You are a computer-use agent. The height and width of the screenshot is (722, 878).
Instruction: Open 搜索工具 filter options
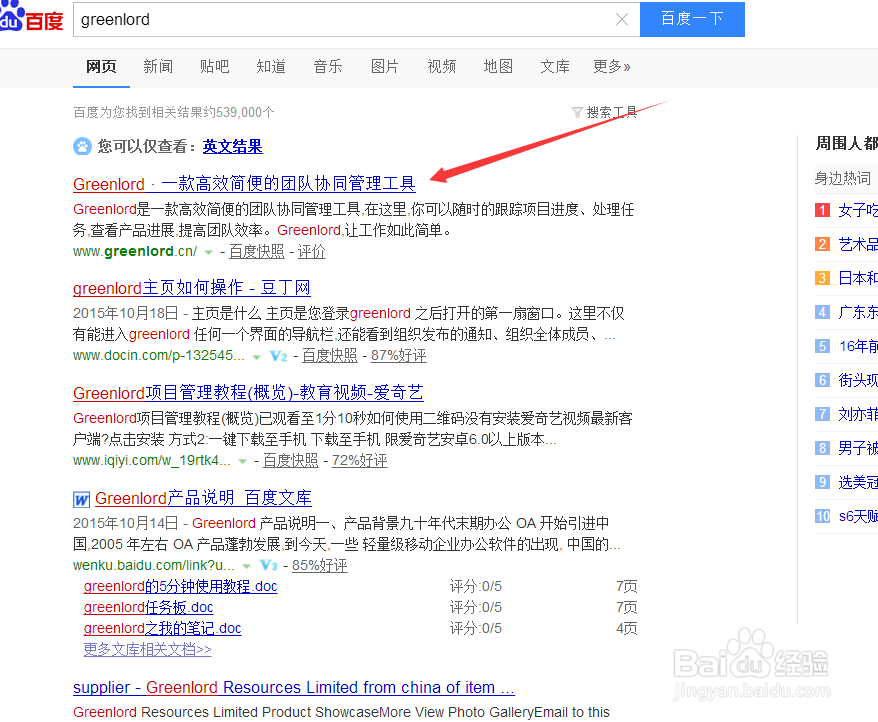[604, 113]
